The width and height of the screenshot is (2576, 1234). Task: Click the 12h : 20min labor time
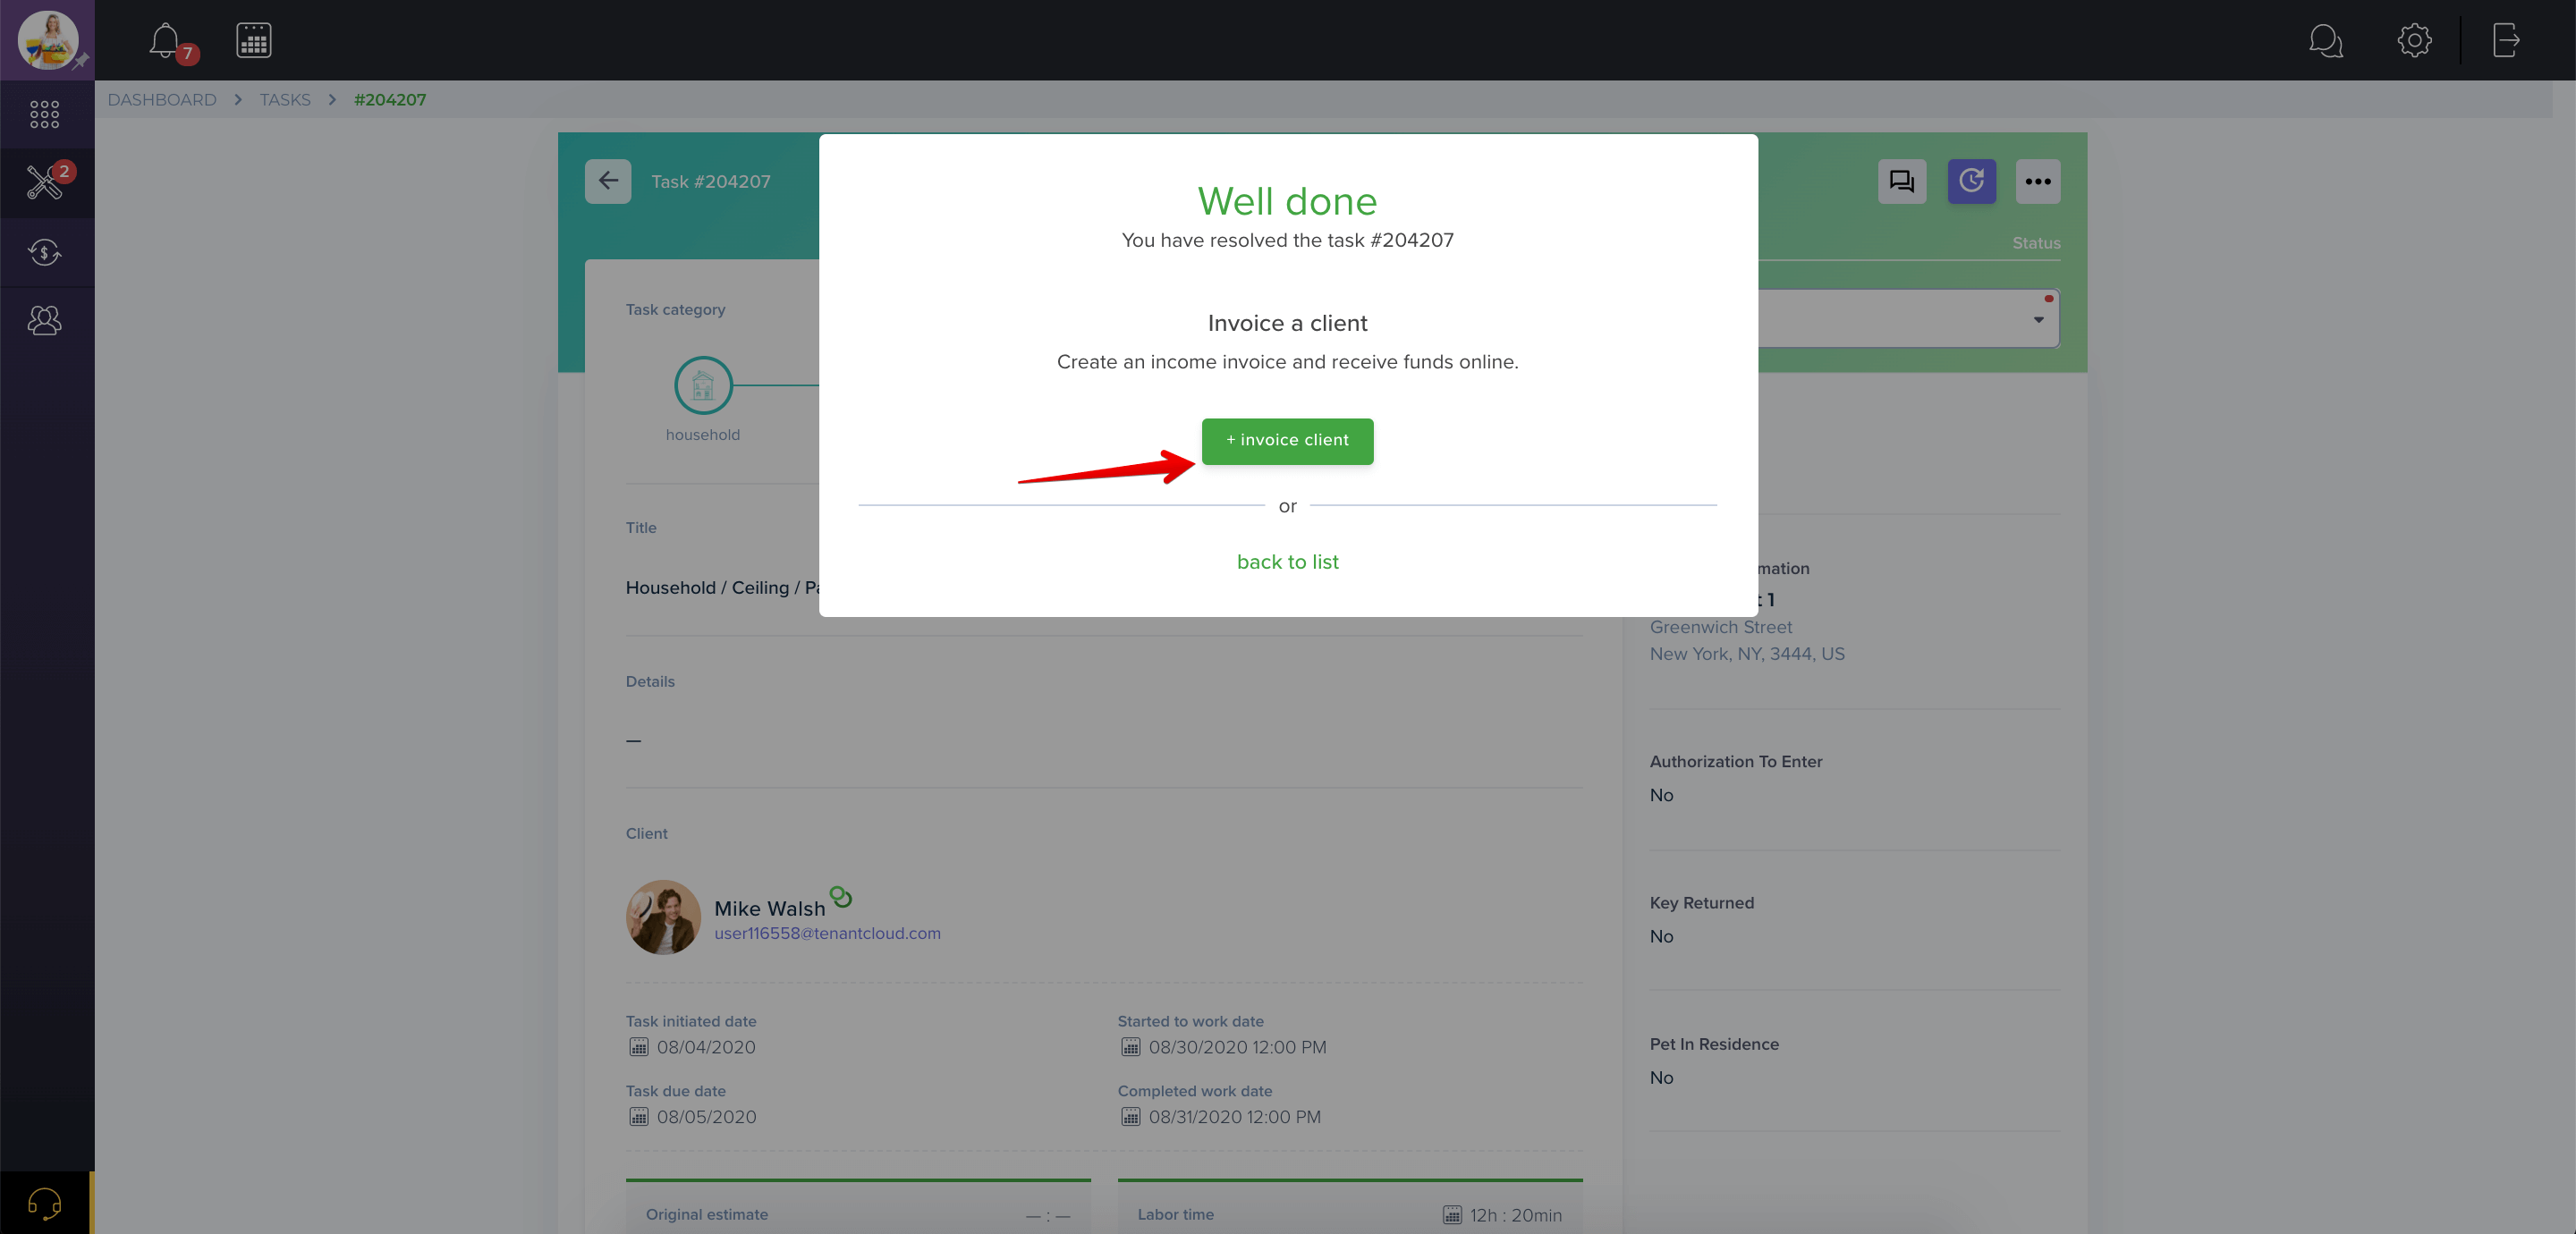tap(1515, 1215)
